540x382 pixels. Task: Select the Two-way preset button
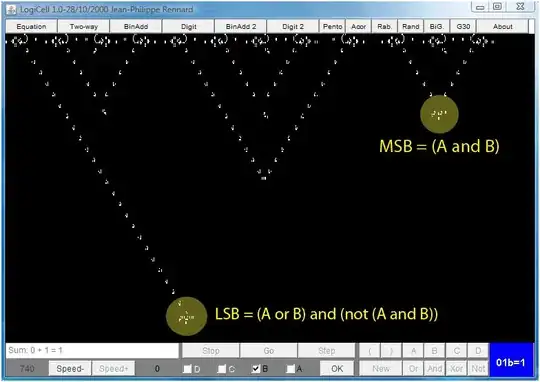84,27
